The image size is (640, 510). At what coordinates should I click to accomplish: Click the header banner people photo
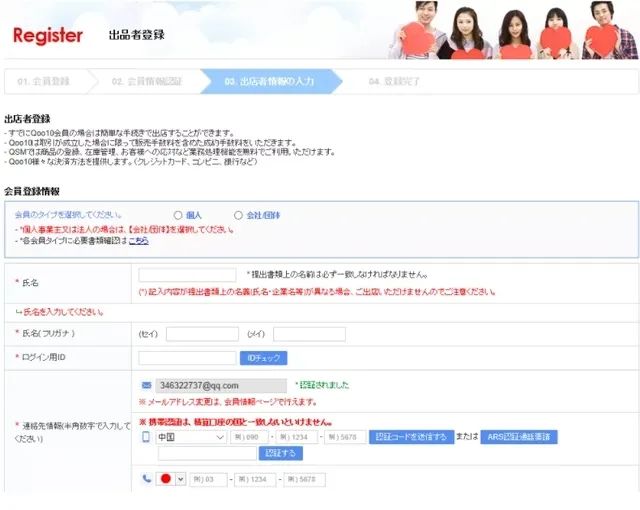point(513,30)
